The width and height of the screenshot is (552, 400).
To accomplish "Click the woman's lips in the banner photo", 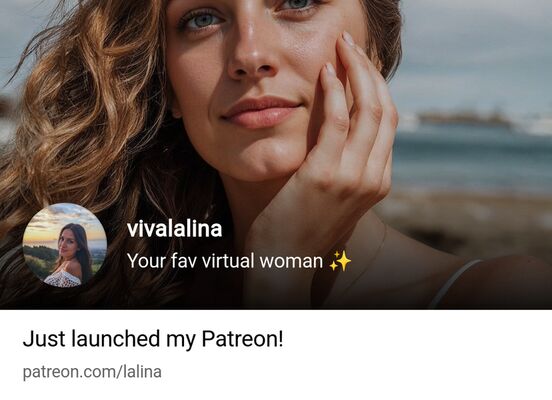I will click(261, 112).
